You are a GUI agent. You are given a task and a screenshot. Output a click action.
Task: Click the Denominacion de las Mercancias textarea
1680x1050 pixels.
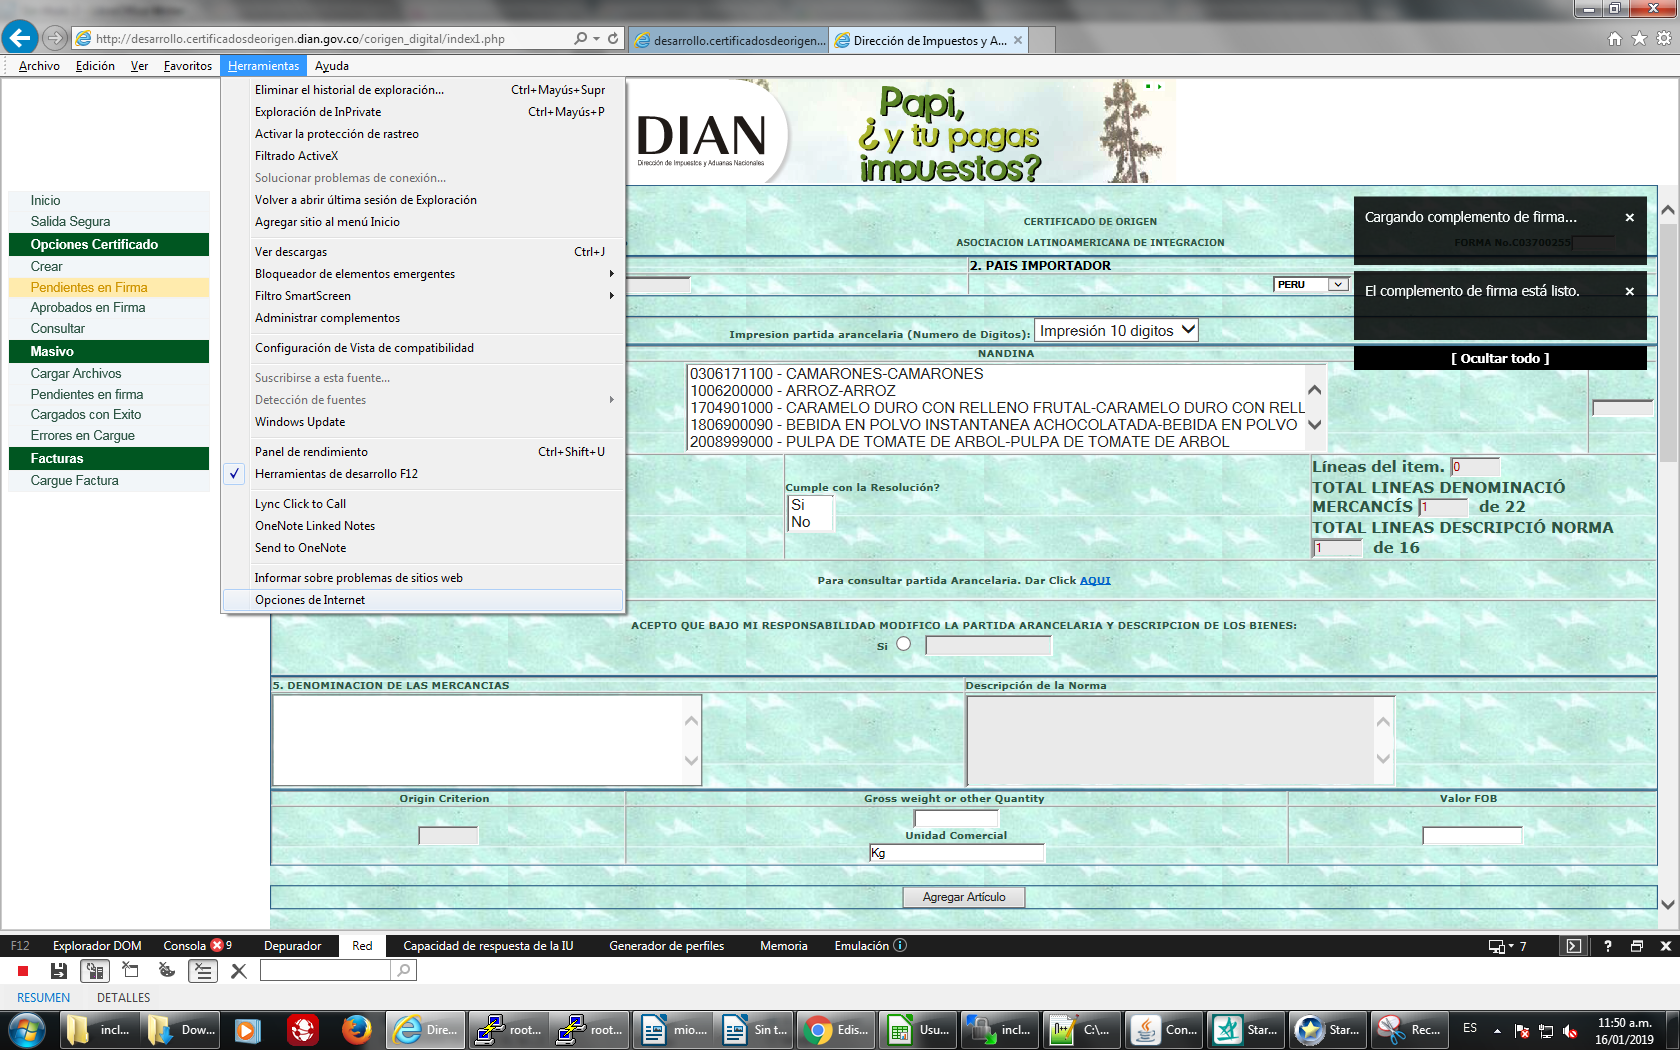(487, 740)
